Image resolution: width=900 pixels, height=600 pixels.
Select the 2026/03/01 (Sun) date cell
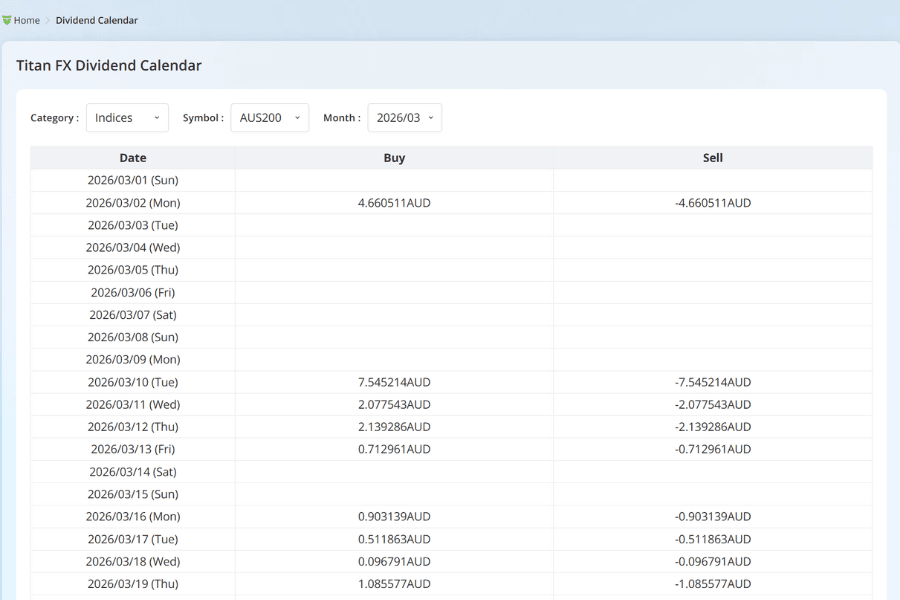point(133,180)
